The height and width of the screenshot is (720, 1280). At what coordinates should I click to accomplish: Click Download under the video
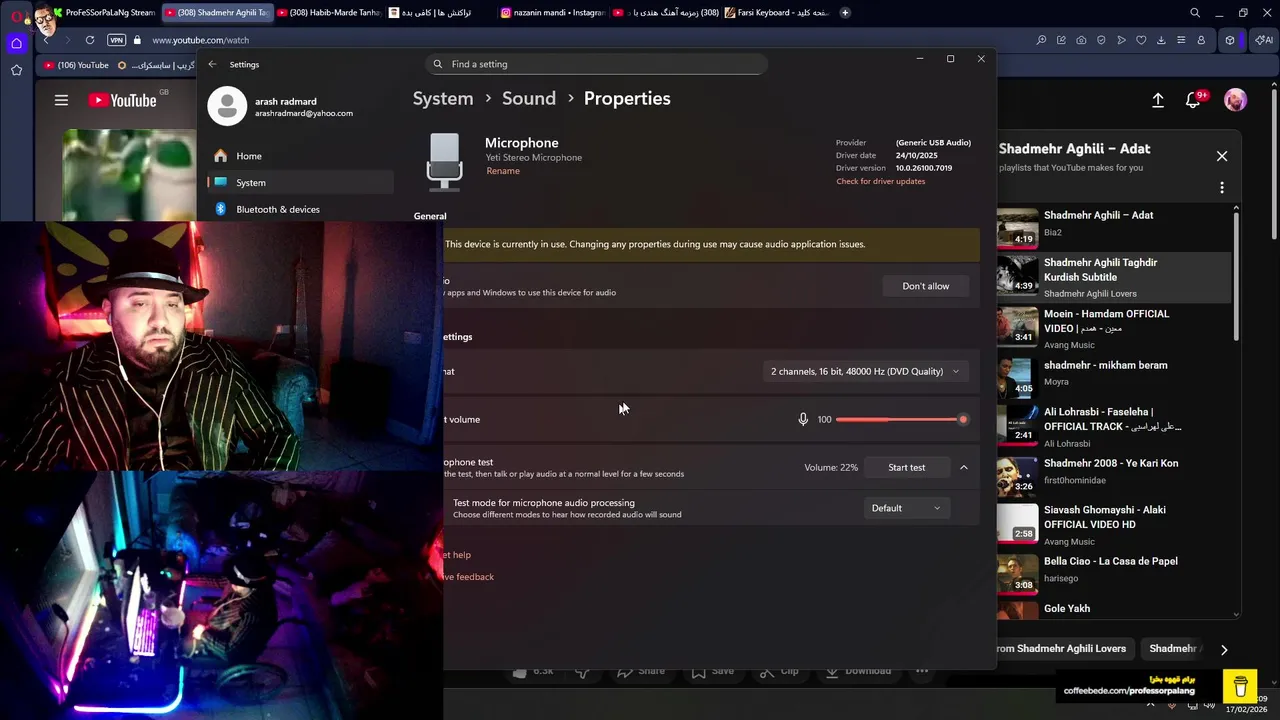click(858, 671)
